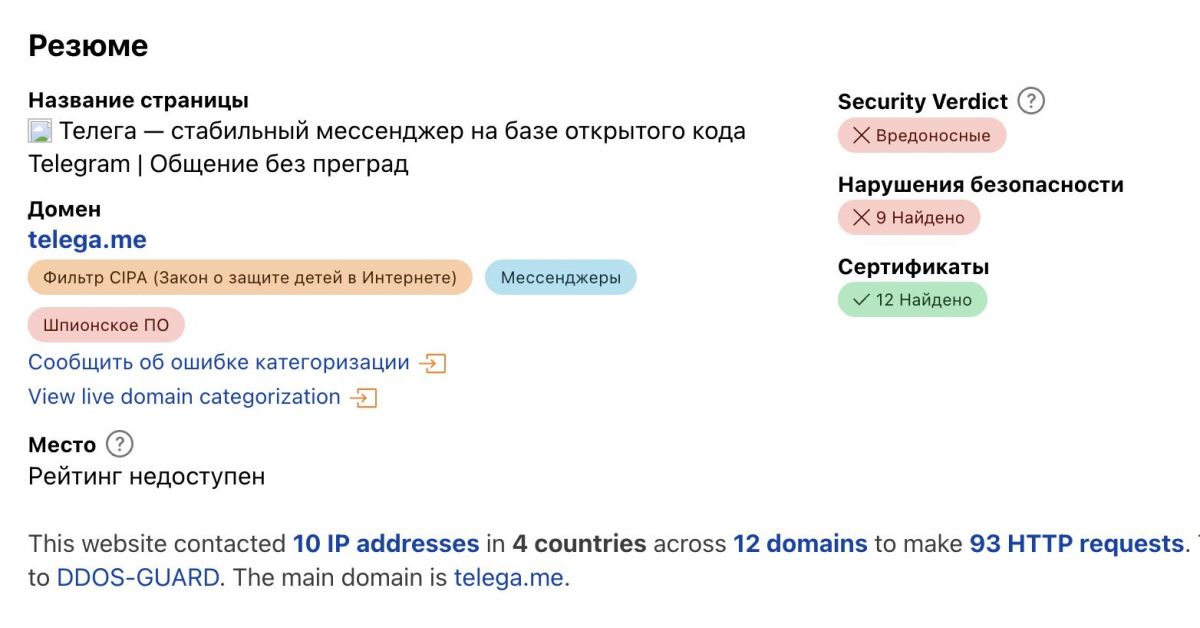Click the 12 domains link
This screenshot has width=1200, height=628.
point(800,544)
